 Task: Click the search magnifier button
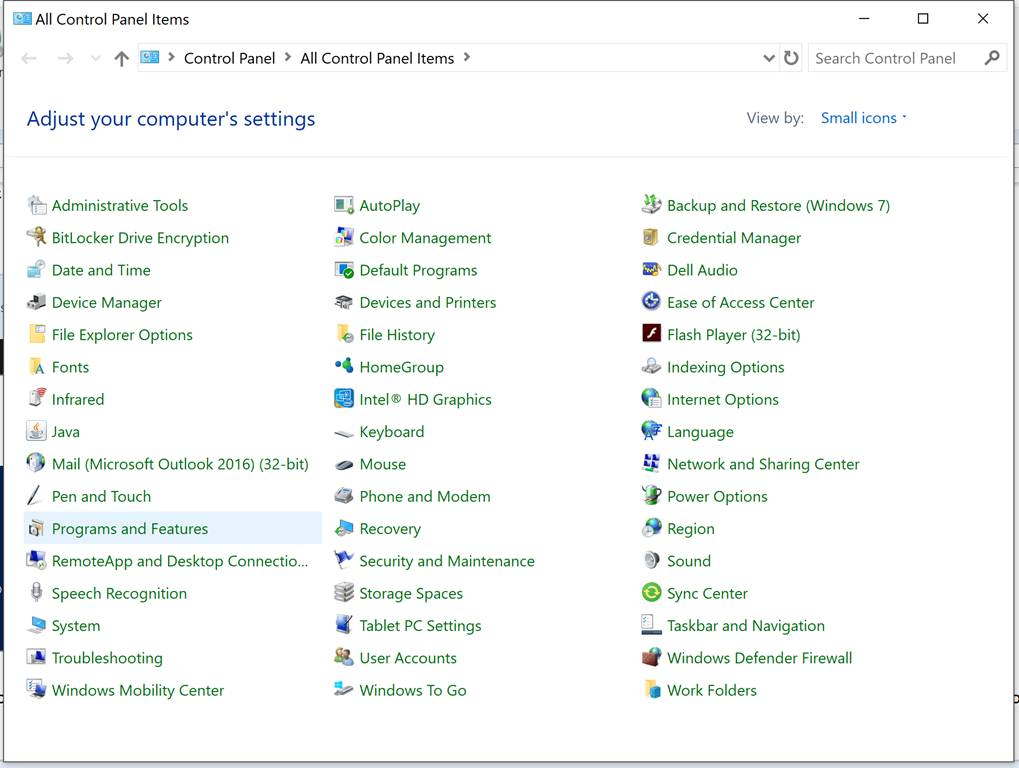point(992,58)
